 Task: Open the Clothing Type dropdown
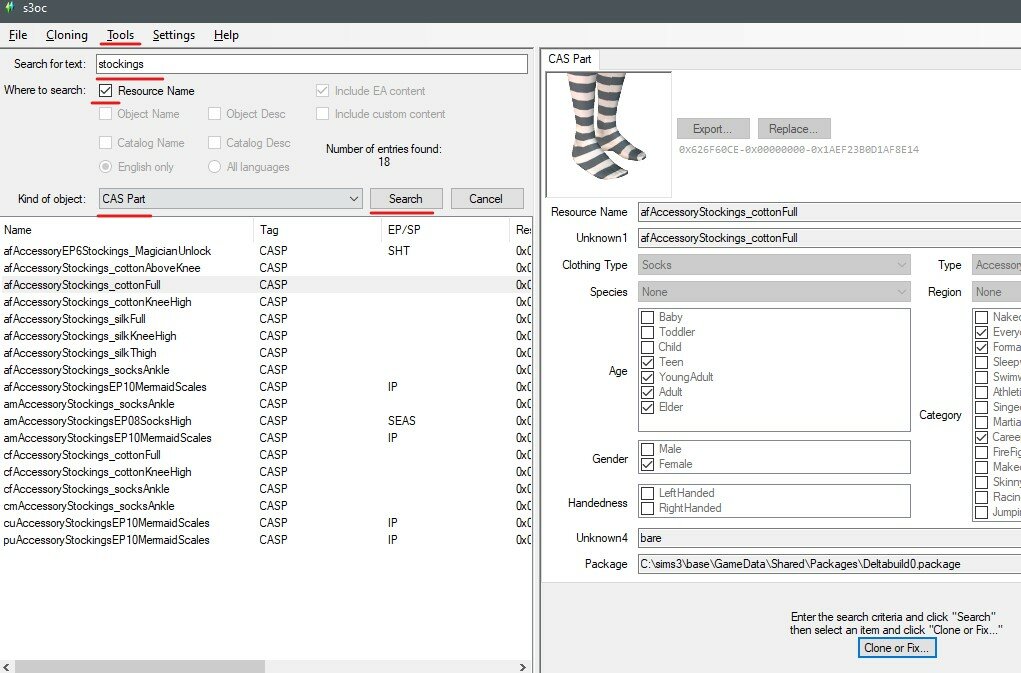click(774, 265)
